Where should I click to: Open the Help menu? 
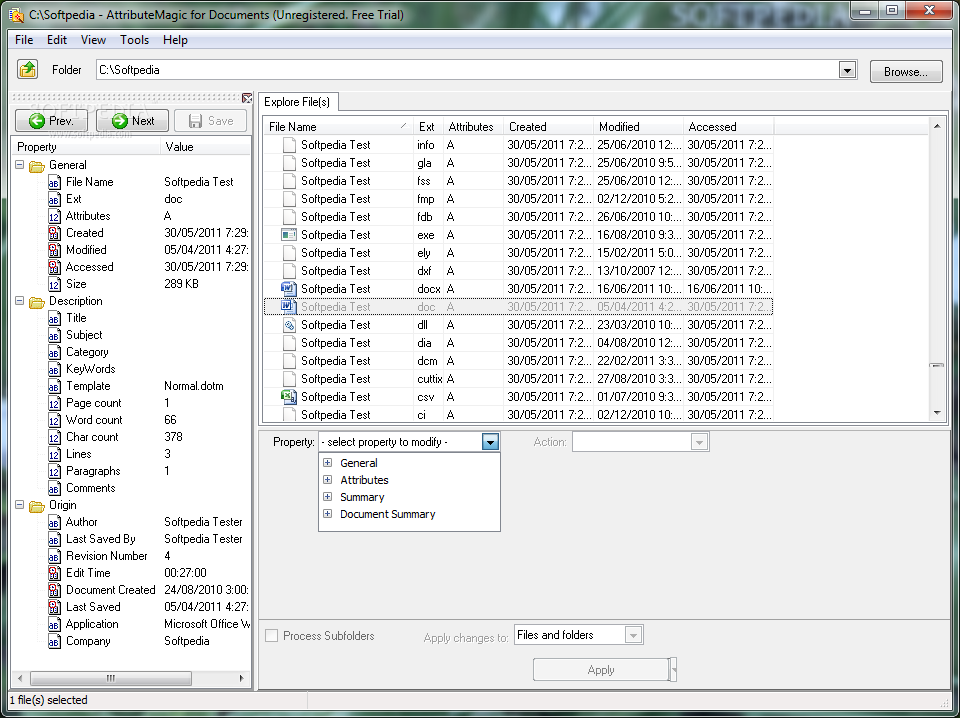(175, 40)
